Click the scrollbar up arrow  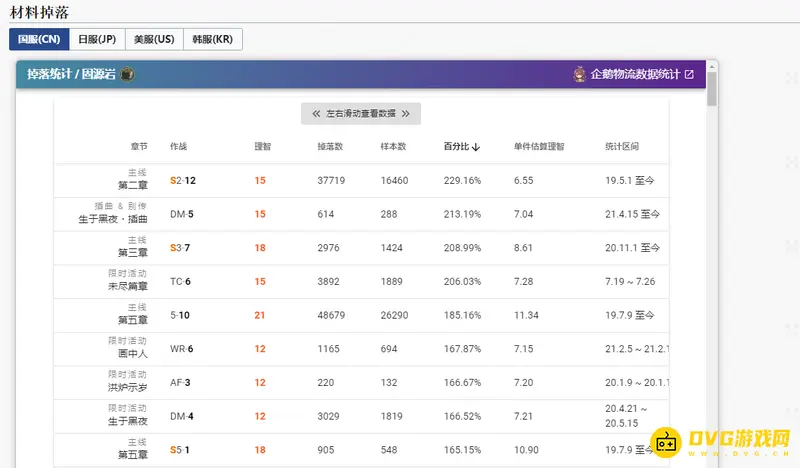tap(712, 66)
